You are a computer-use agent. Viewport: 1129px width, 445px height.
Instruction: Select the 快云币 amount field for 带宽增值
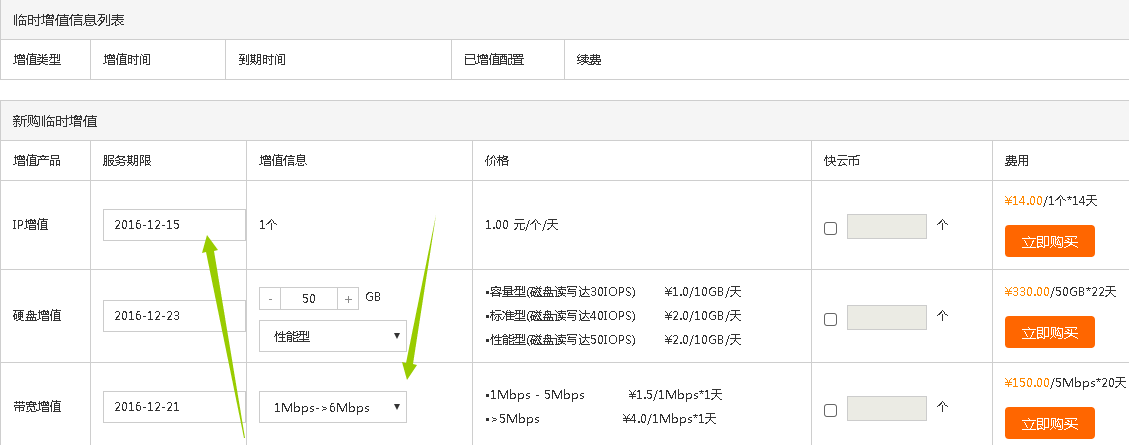coord(886,409)
